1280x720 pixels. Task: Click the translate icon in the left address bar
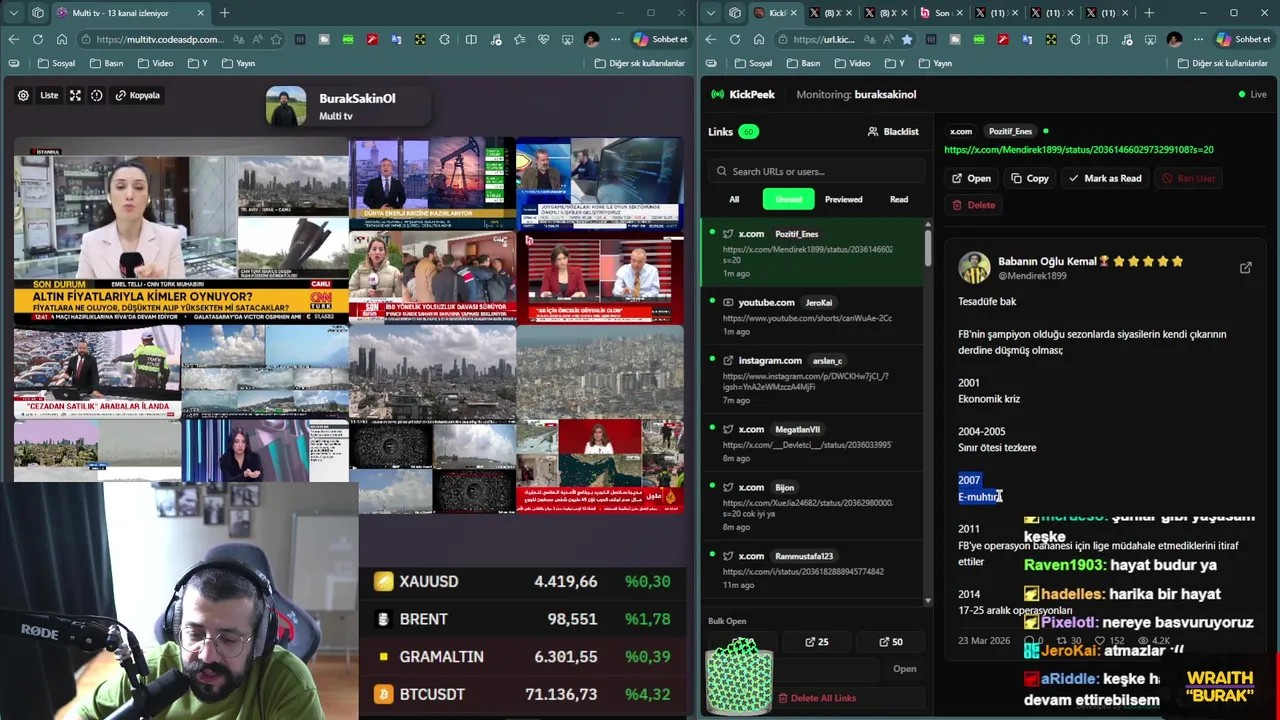tap(240, 39)
